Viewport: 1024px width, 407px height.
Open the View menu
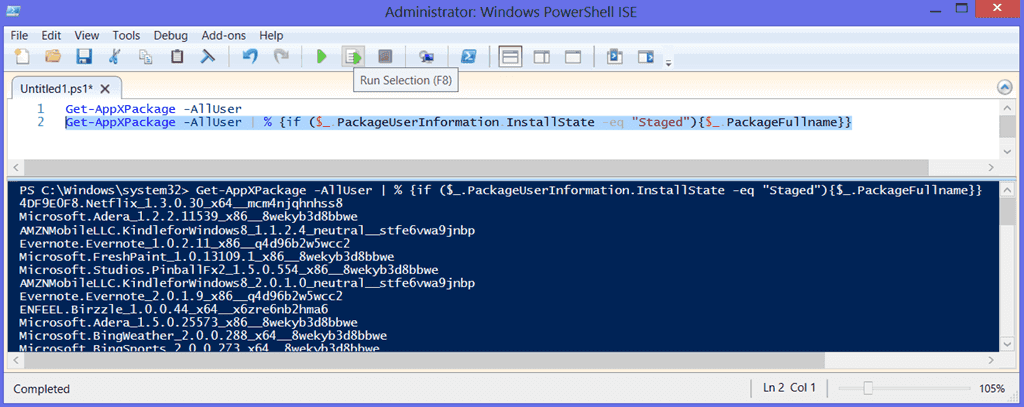(87, 35)
